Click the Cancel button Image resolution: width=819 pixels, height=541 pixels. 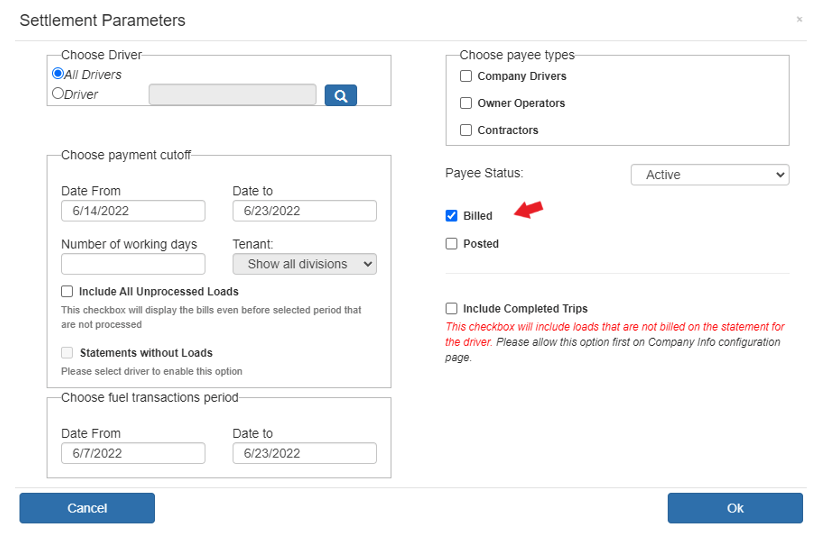click(87, 508)
